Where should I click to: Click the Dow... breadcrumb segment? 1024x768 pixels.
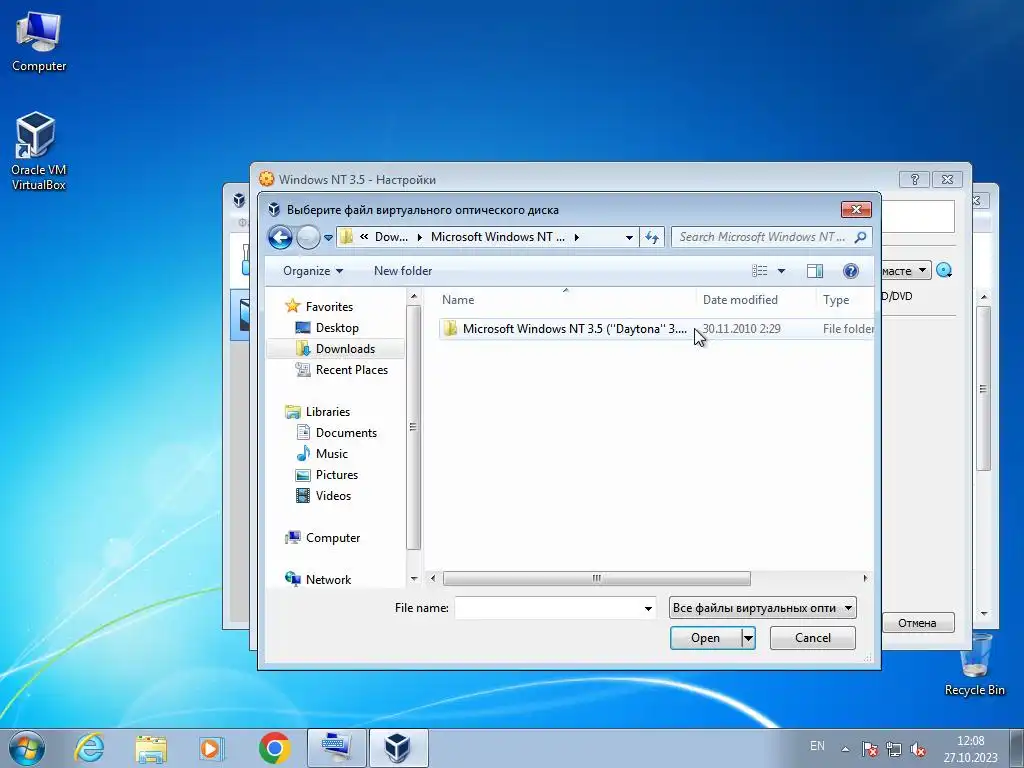[x=391, y=237]
